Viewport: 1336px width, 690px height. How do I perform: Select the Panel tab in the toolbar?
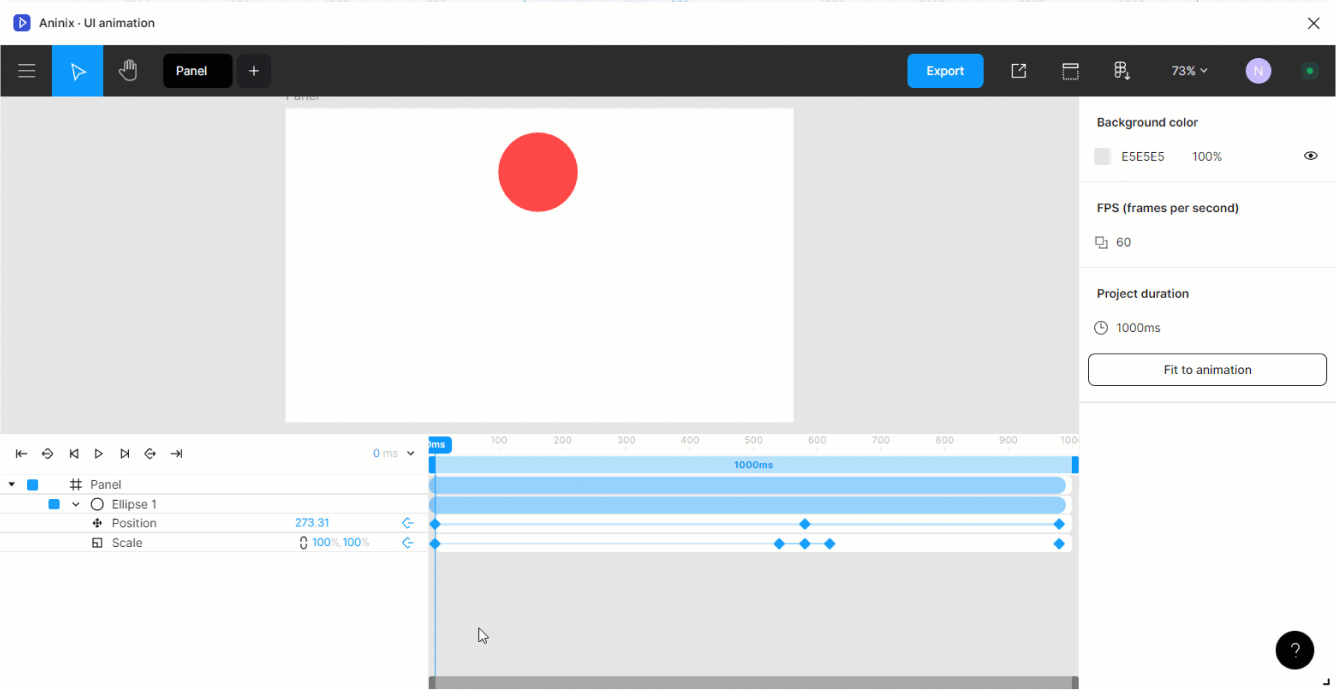[x=197, y=70]
